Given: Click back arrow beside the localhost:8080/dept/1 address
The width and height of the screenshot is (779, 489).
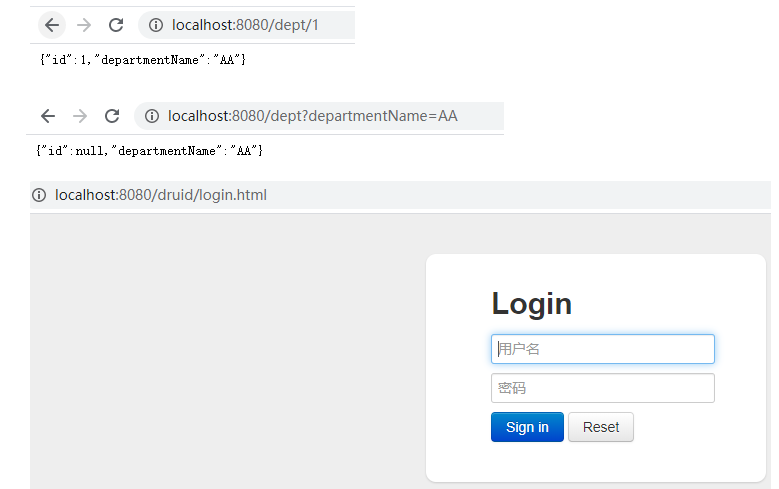Looking at the screenshot, I should 52,25.
